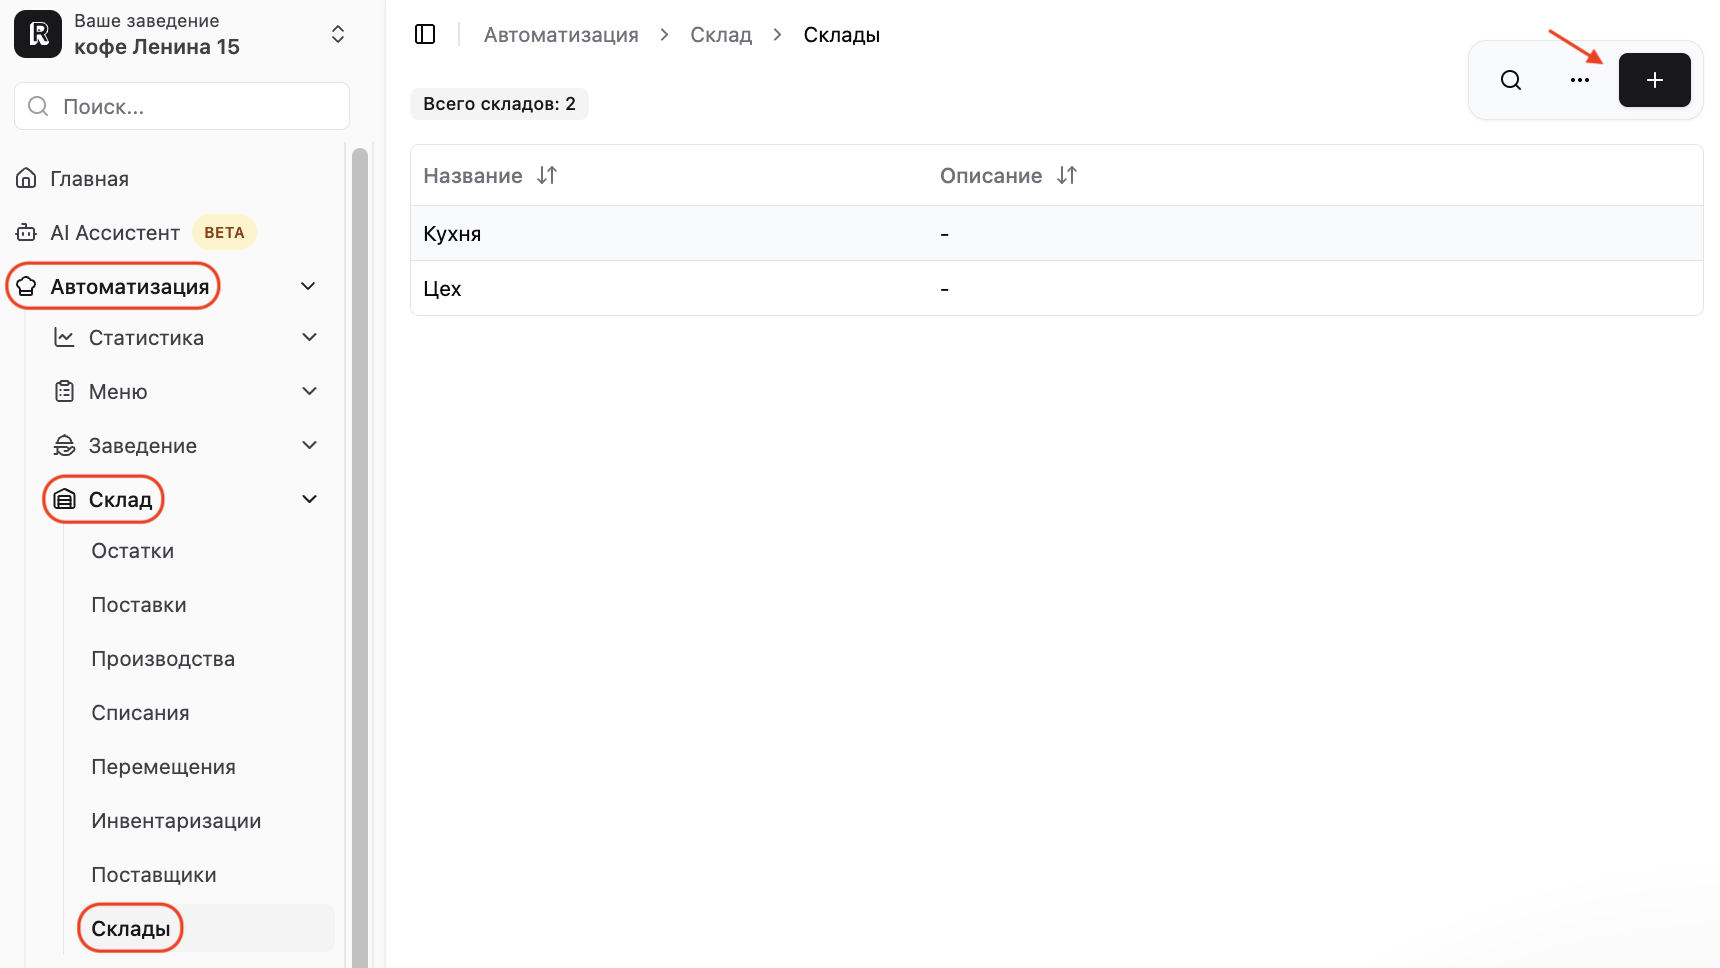The width and height of the screenshot is (1720, 968).
Task: Toggle the sidebar panel icon
Action: point(425,35)
